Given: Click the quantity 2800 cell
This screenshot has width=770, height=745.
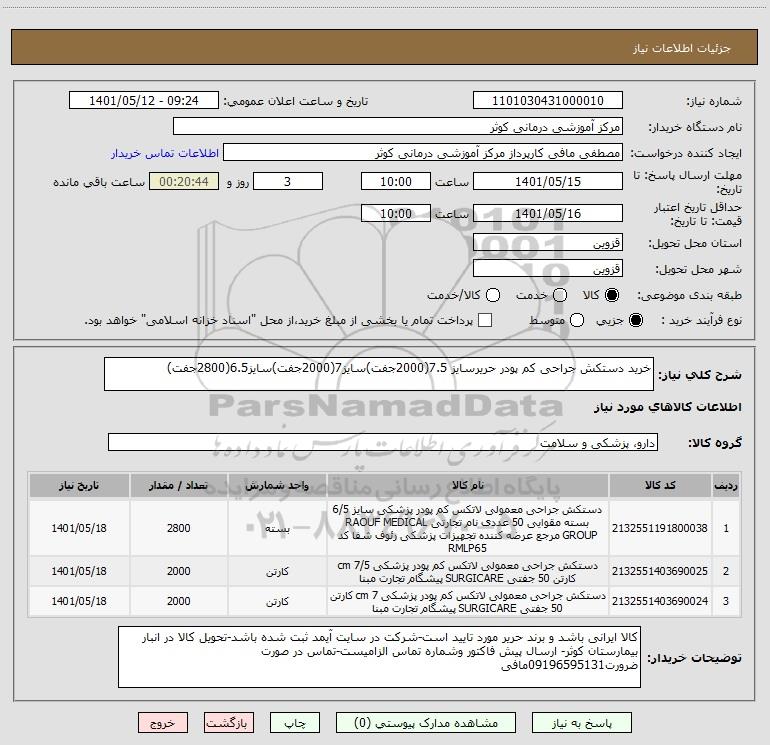Looking at the screenshot, I should (x=178, y=528).
